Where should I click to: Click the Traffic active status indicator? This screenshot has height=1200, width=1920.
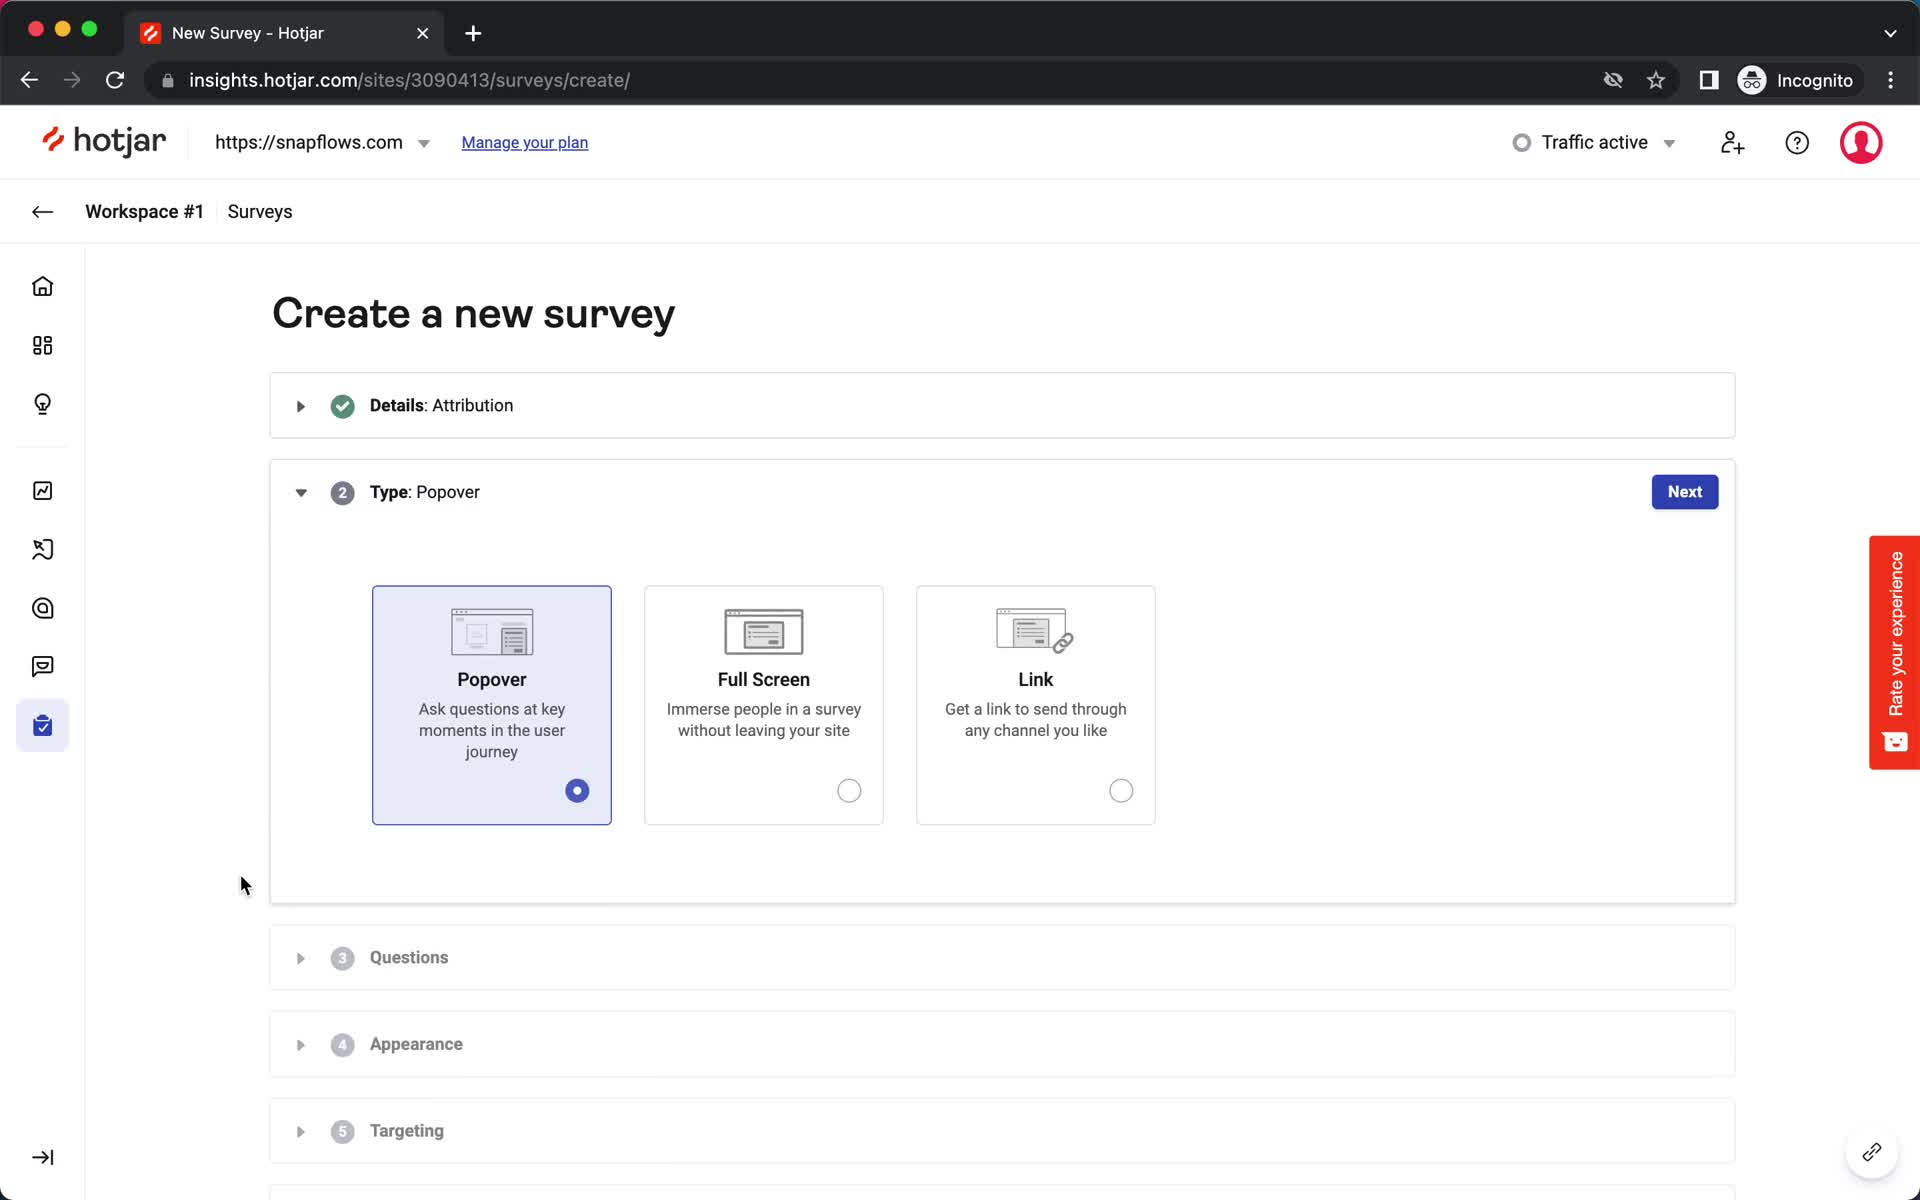click(1594, 142)
